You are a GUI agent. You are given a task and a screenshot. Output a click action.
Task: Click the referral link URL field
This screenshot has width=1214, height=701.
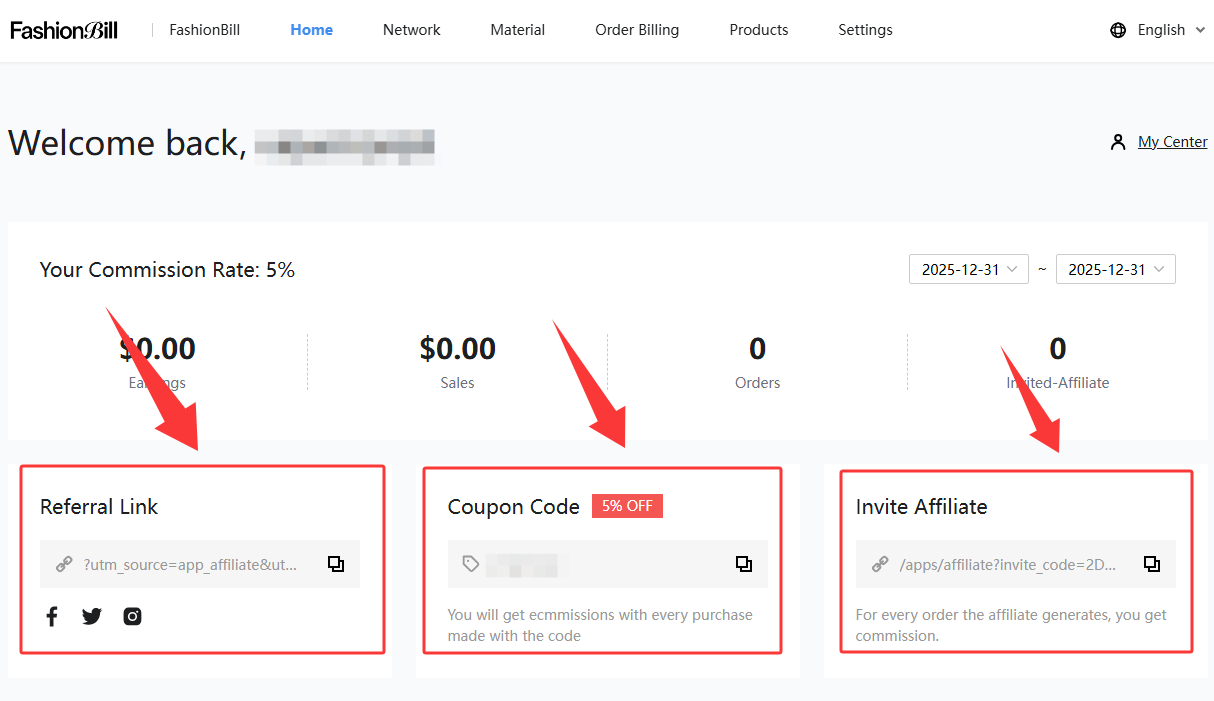click(x=190, y=564)
